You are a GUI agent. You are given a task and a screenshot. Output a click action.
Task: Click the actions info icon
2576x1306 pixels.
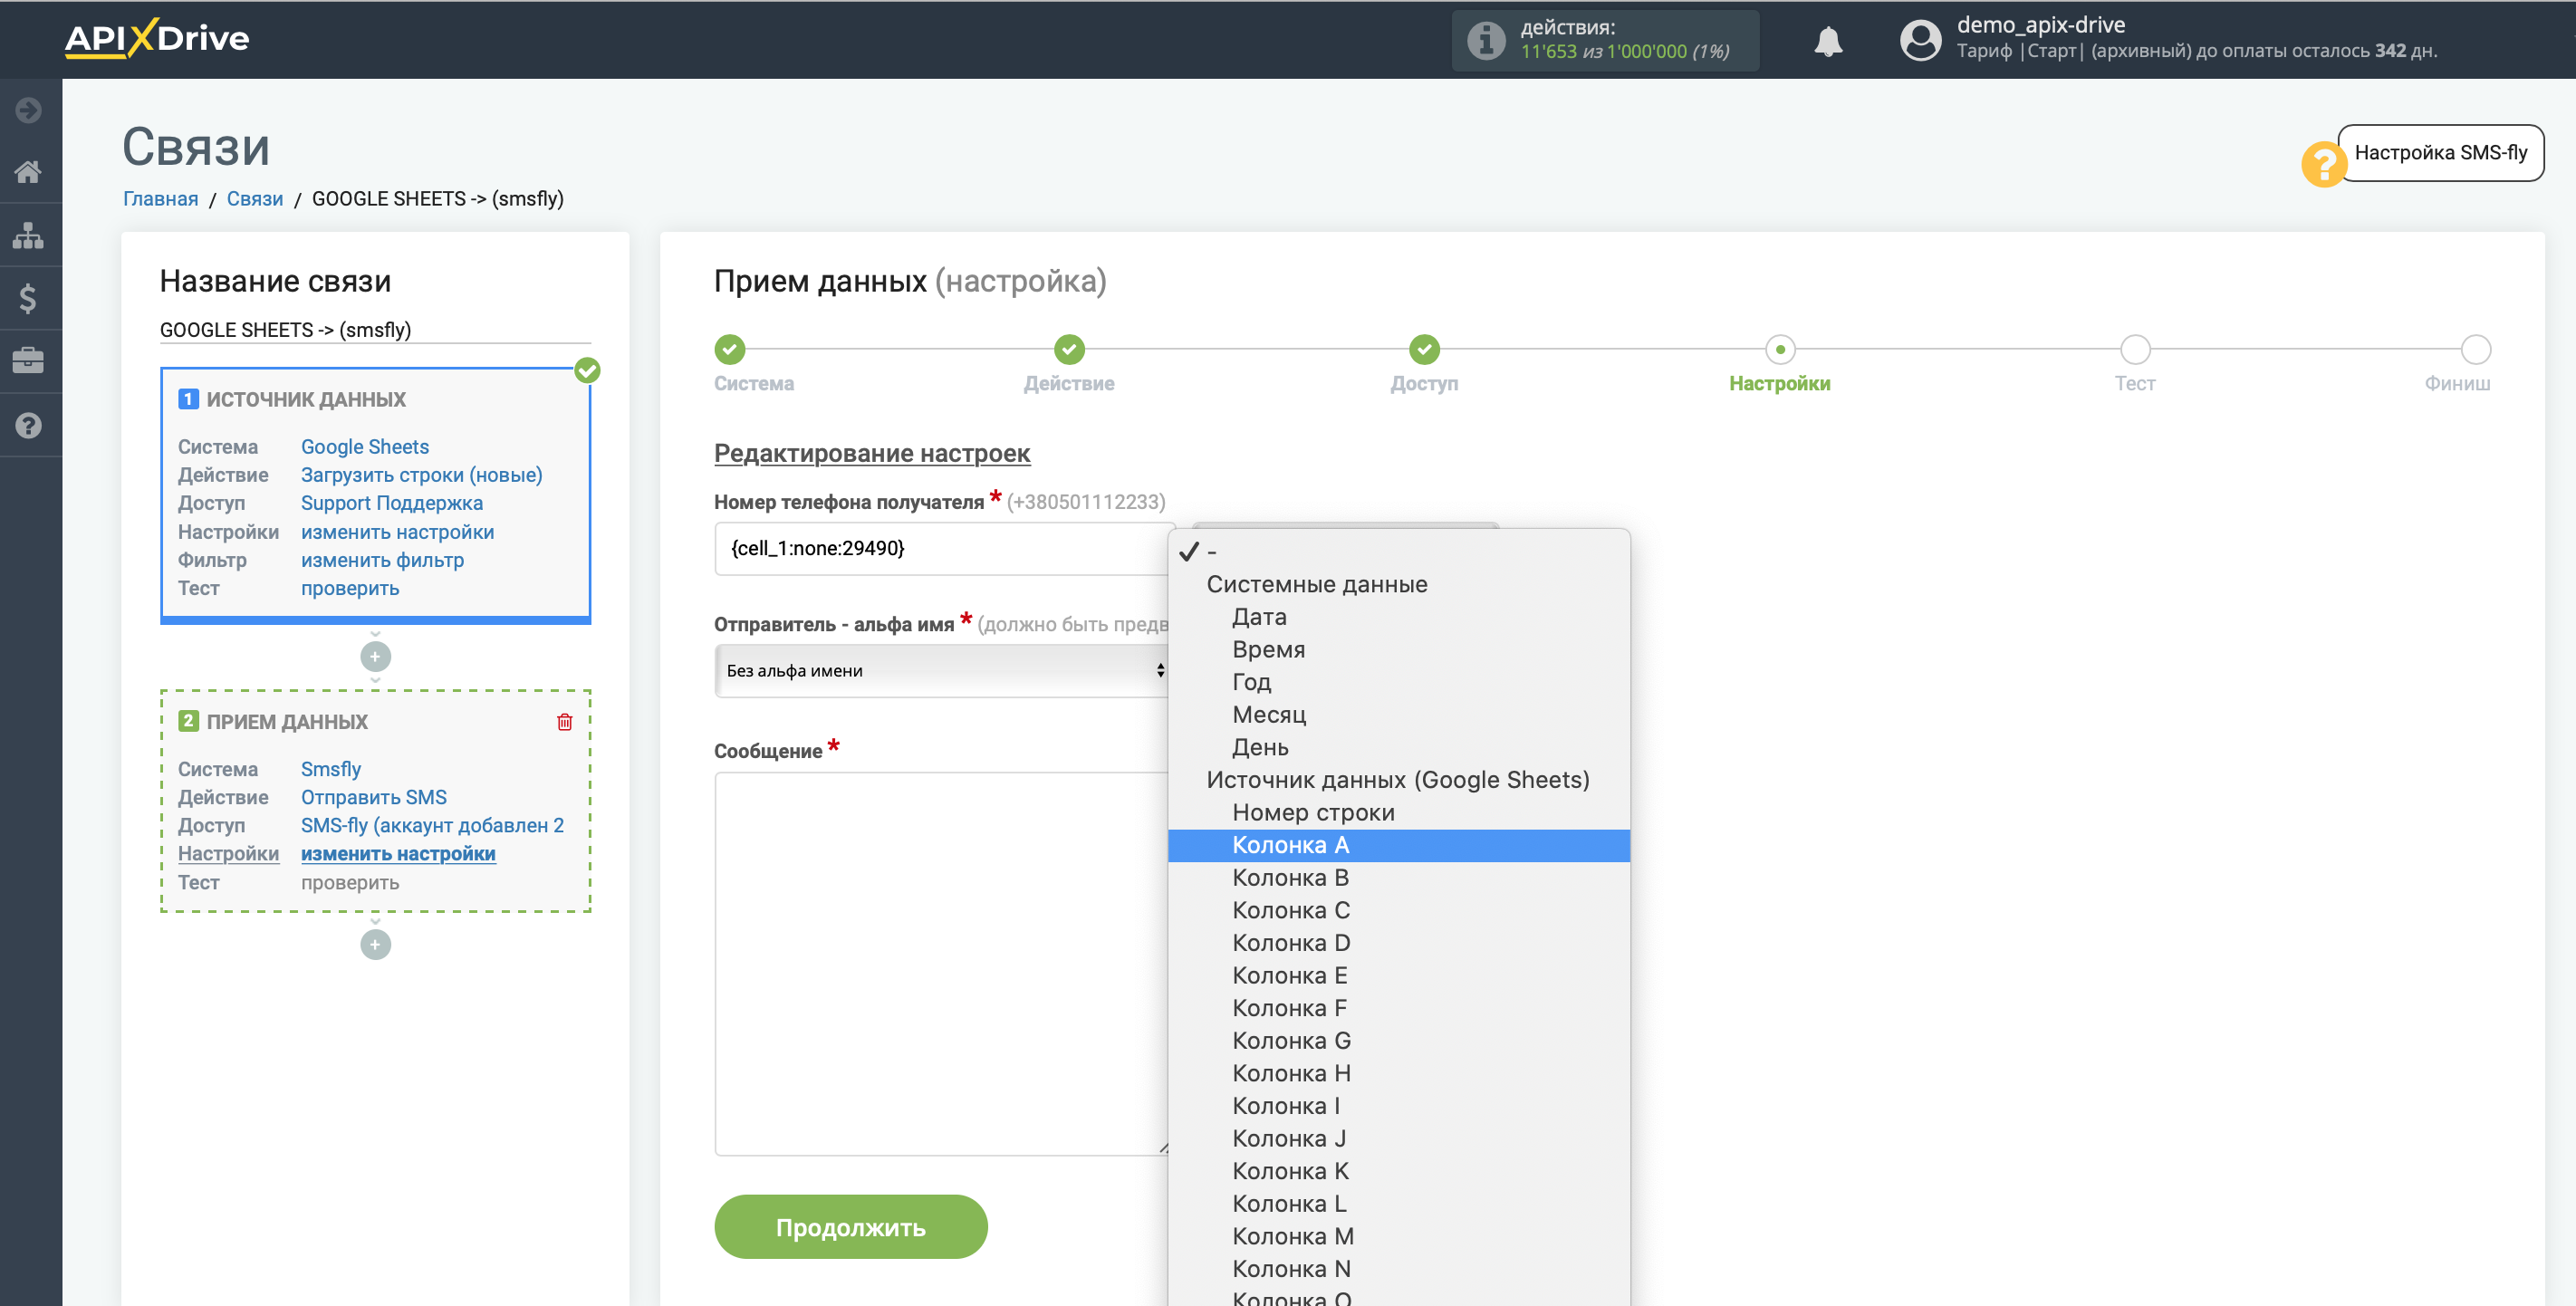point(1486,40)
